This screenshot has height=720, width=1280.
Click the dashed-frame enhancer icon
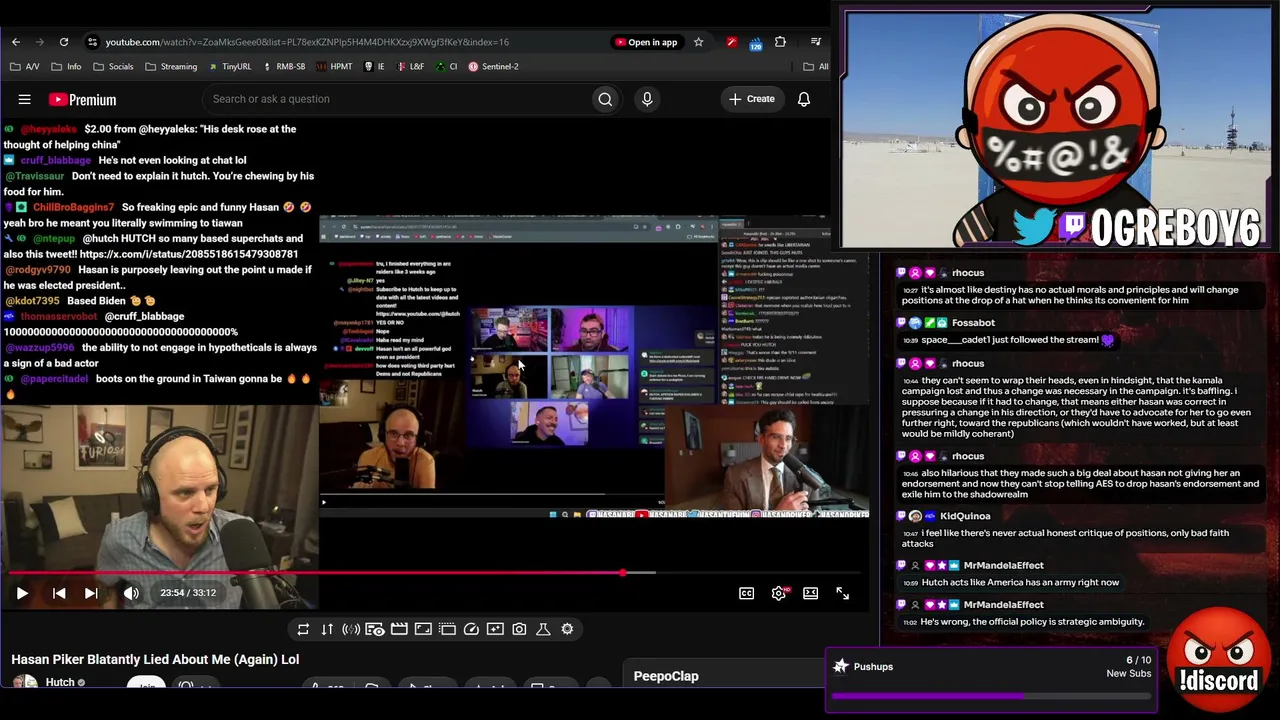[447, 629]
